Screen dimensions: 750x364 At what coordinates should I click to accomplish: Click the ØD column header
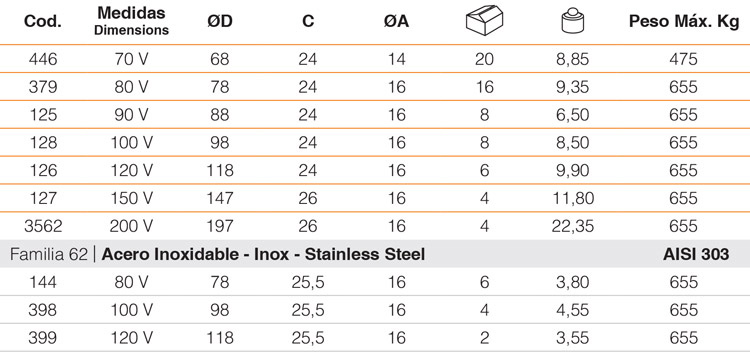coord(220,22)
